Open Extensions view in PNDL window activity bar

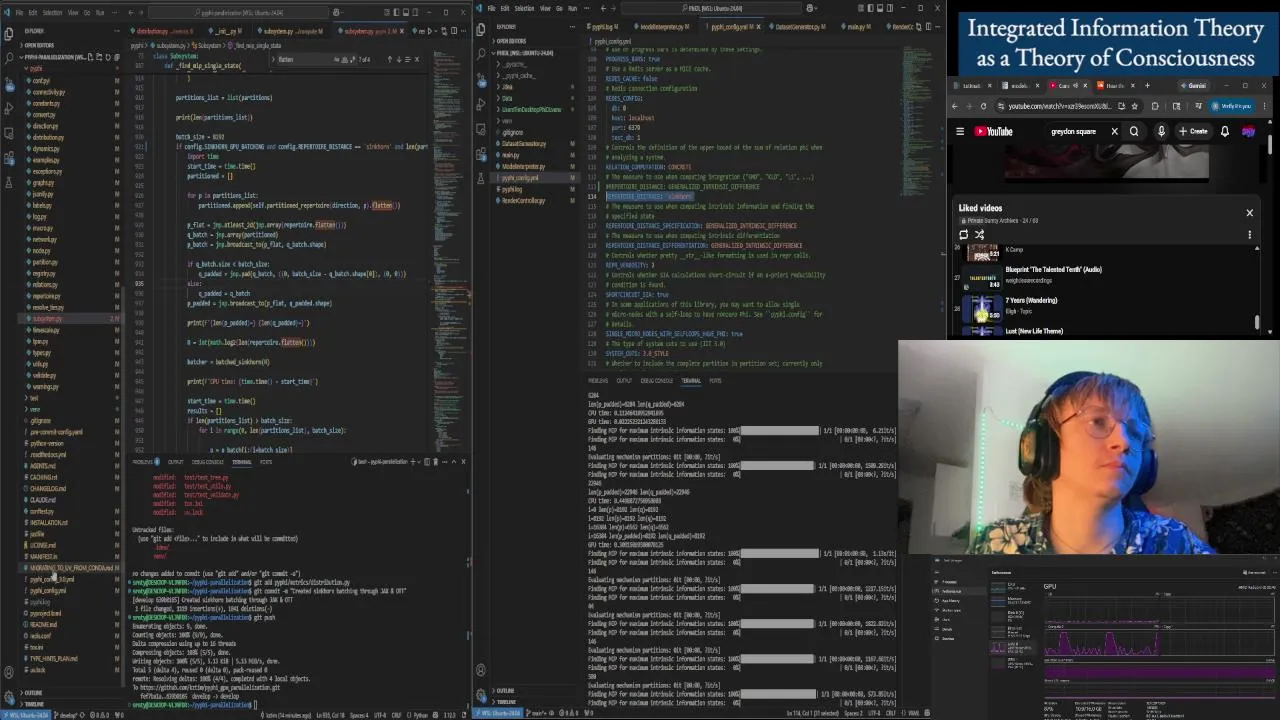click(x=481, y=154)
